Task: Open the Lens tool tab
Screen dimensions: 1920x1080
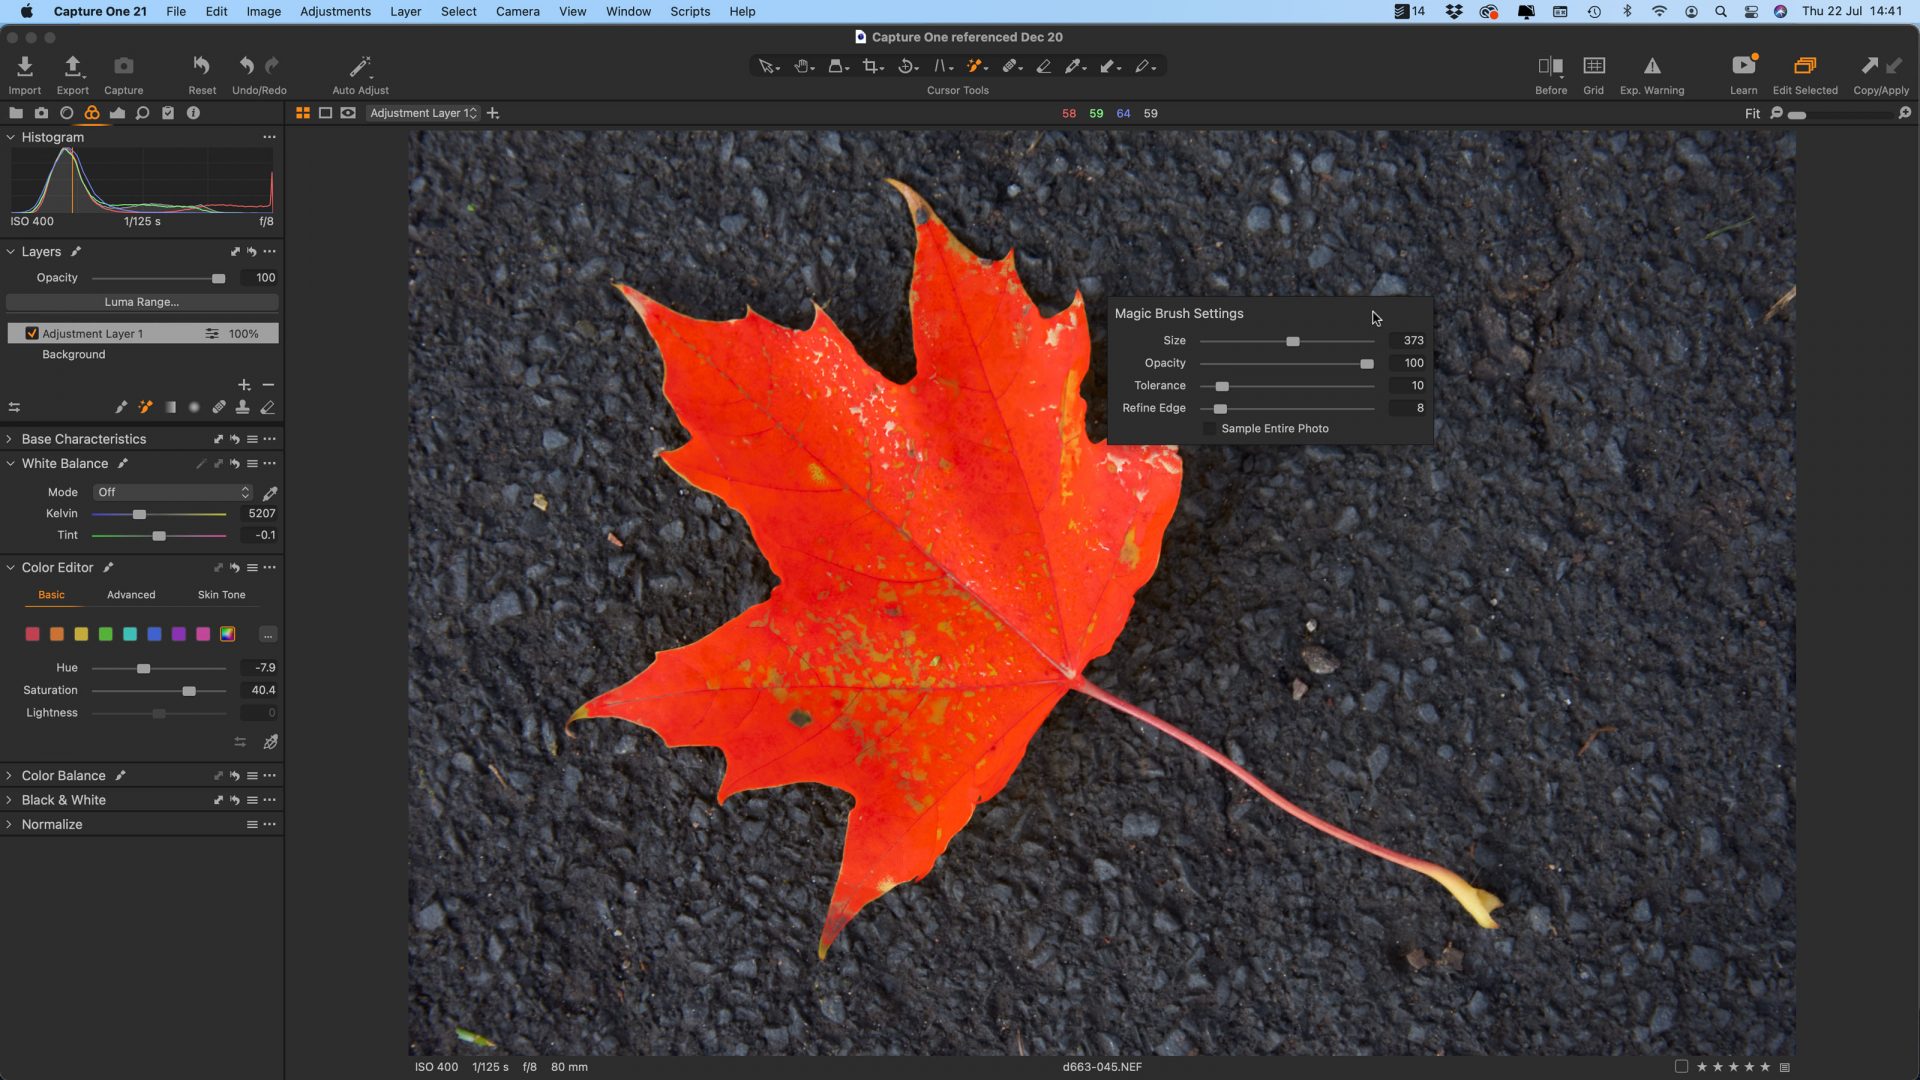Action: click(66, 113)
